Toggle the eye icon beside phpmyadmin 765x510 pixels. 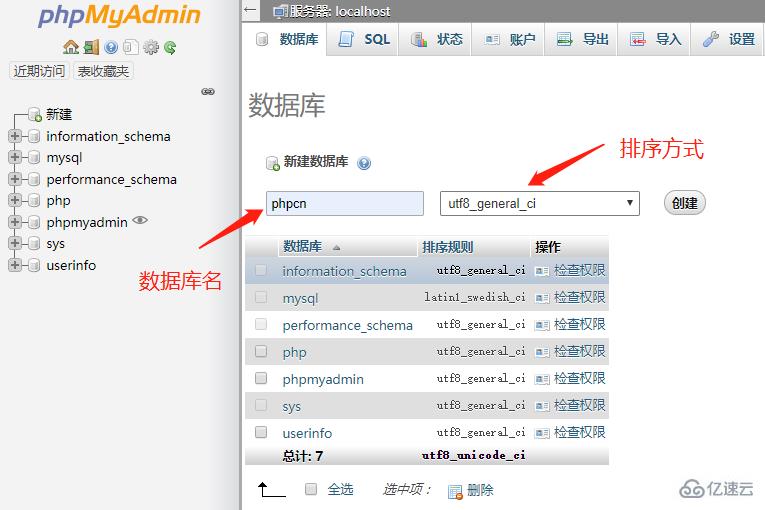click(140, 220)
